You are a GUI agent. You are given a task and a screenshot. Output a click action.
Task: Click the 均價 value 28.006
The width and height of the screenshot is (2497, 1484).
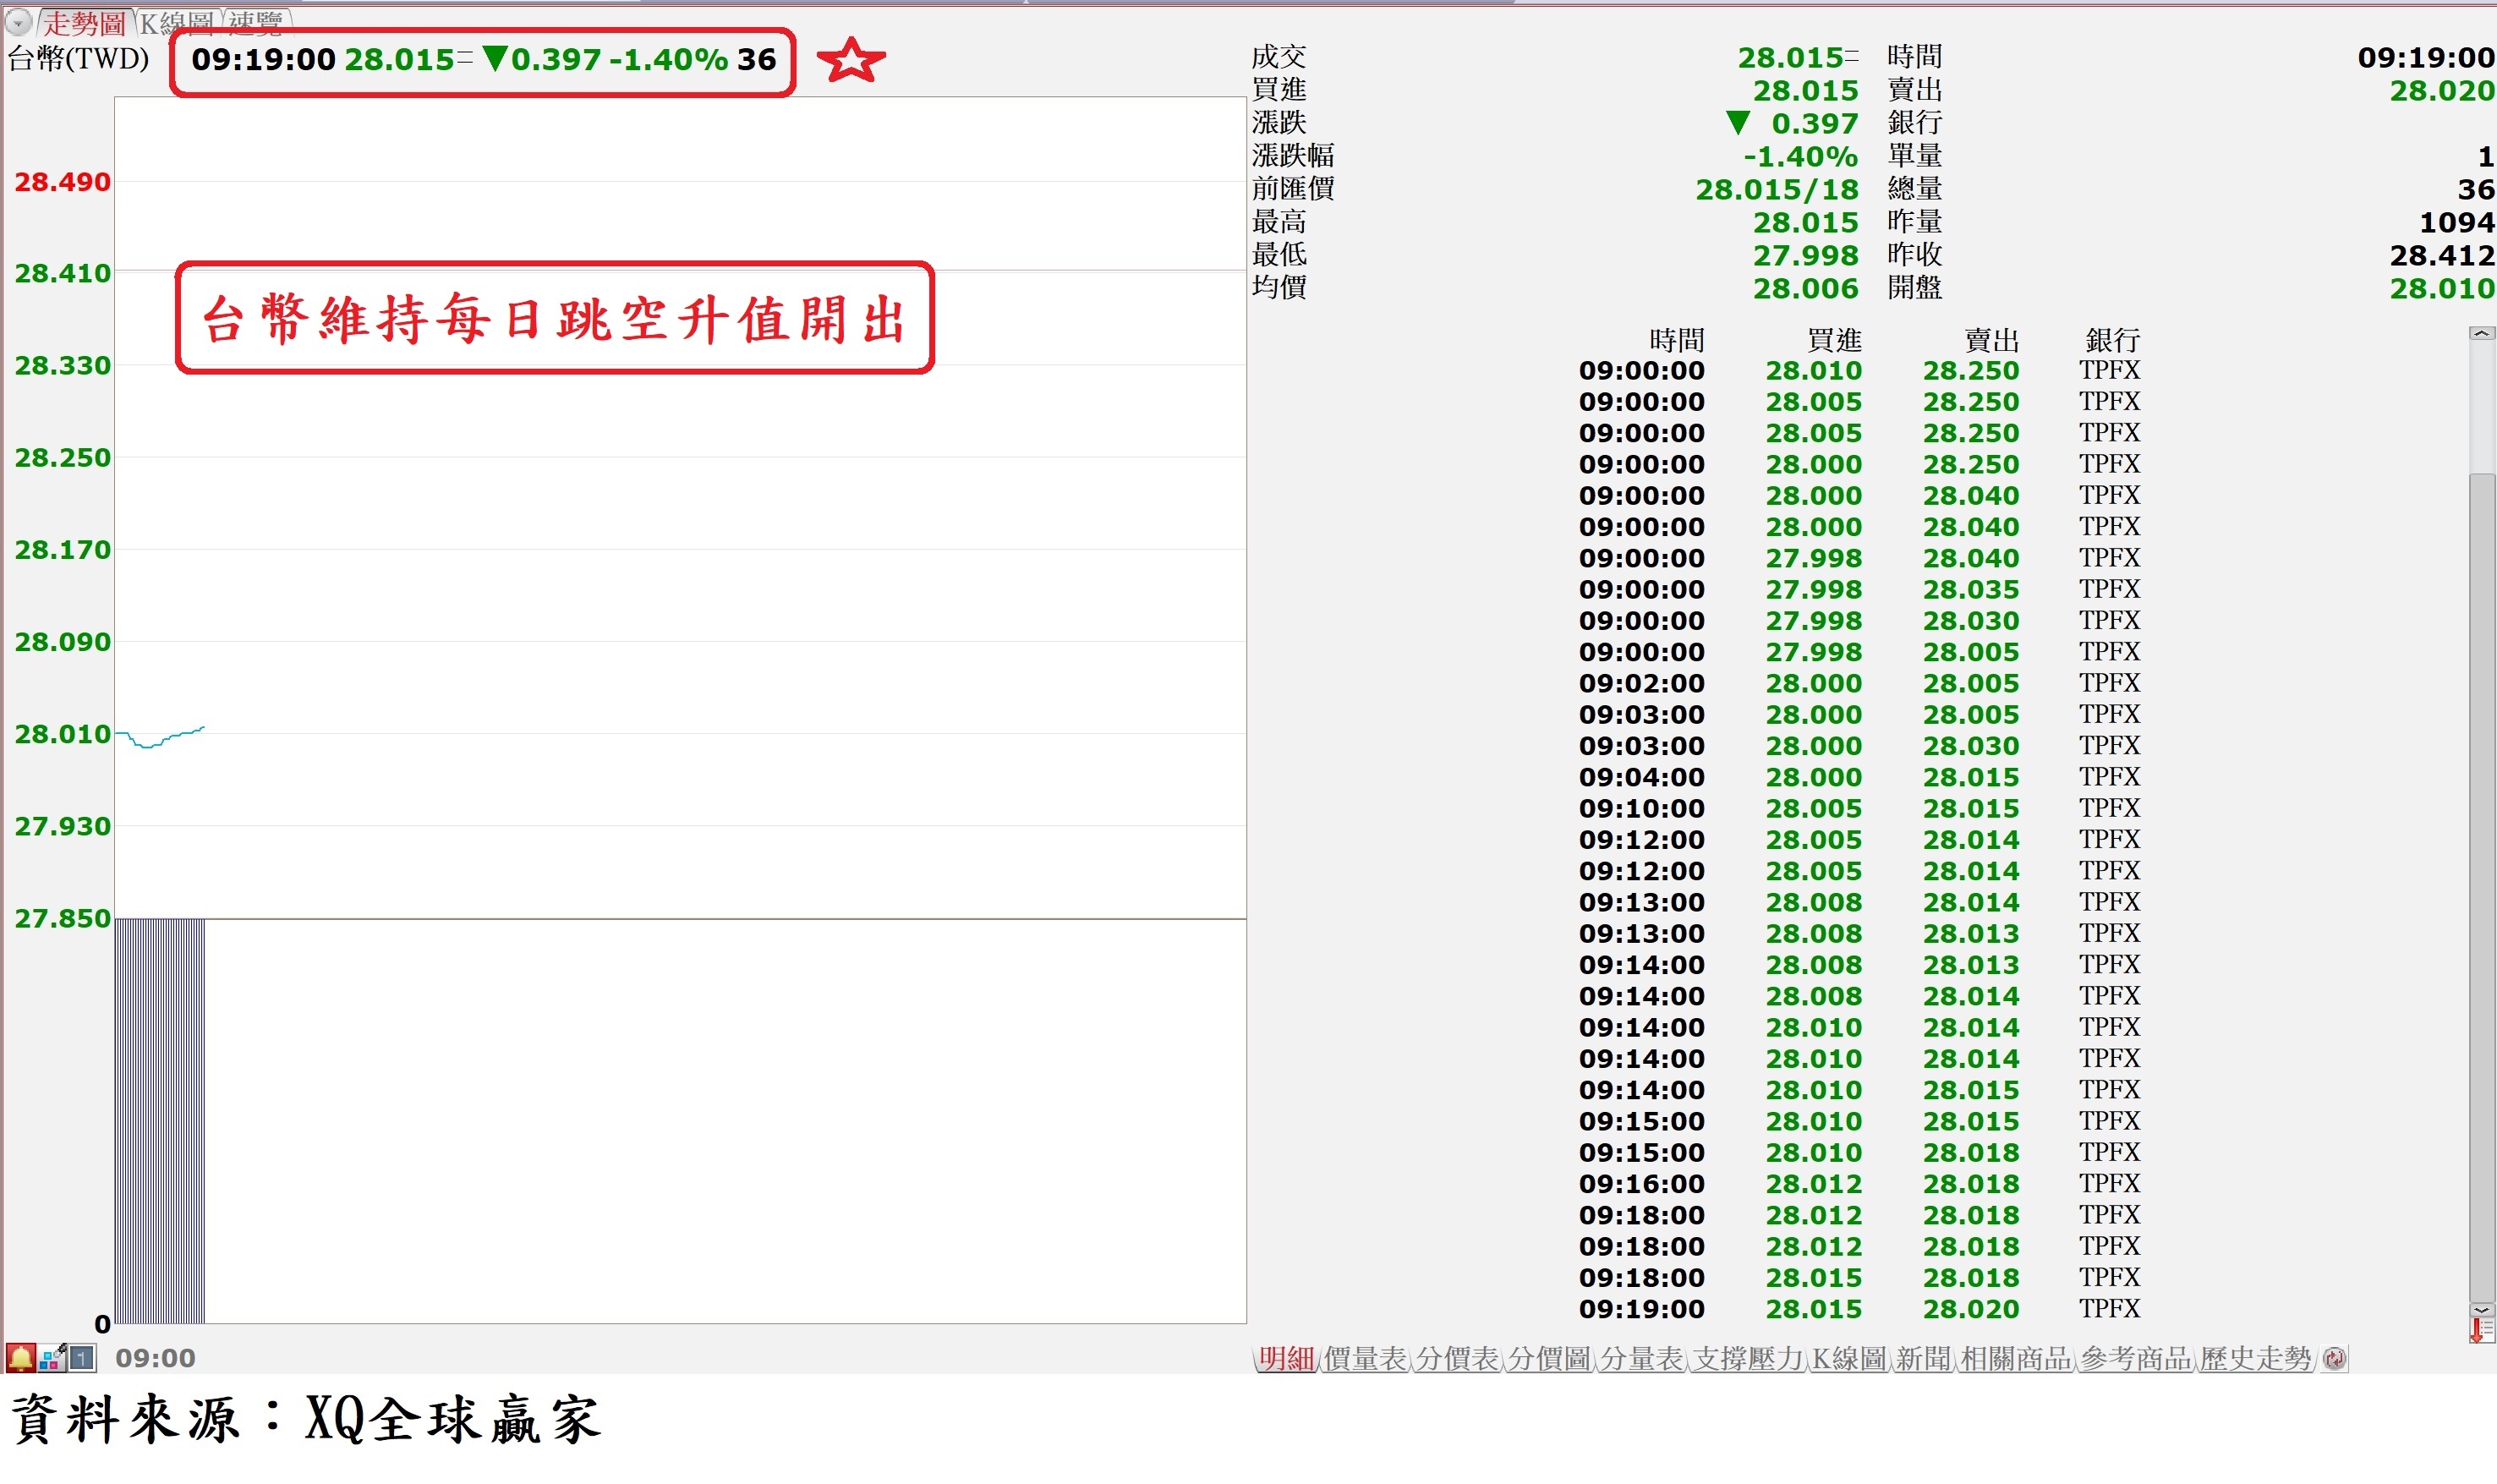(1805, 288)
